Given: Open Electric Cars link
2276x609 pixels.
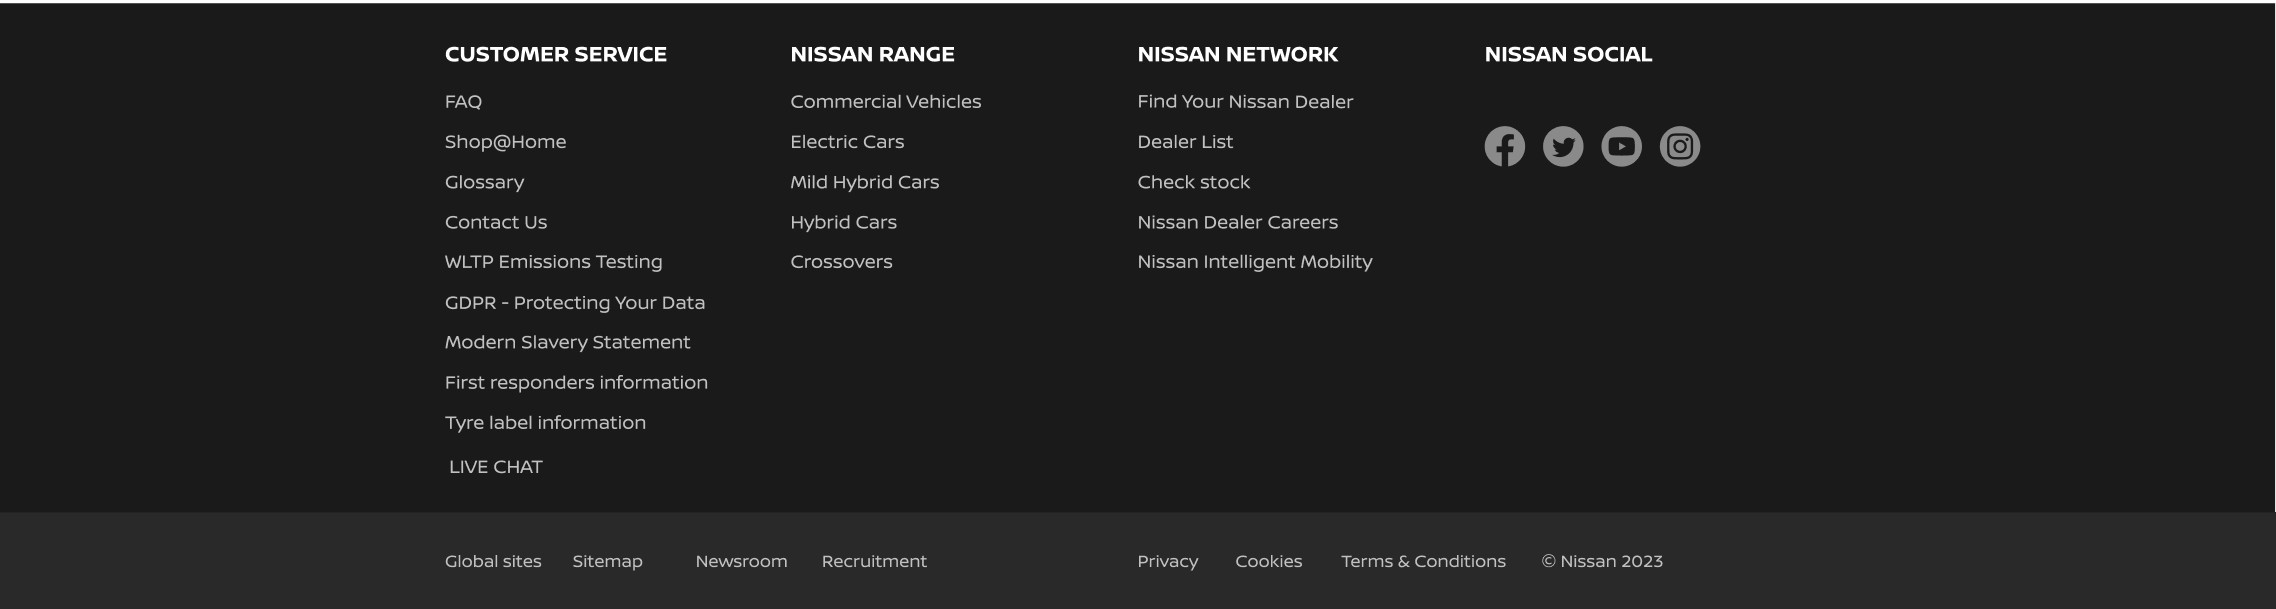Looking at the screenshot, I should point(847,142).
